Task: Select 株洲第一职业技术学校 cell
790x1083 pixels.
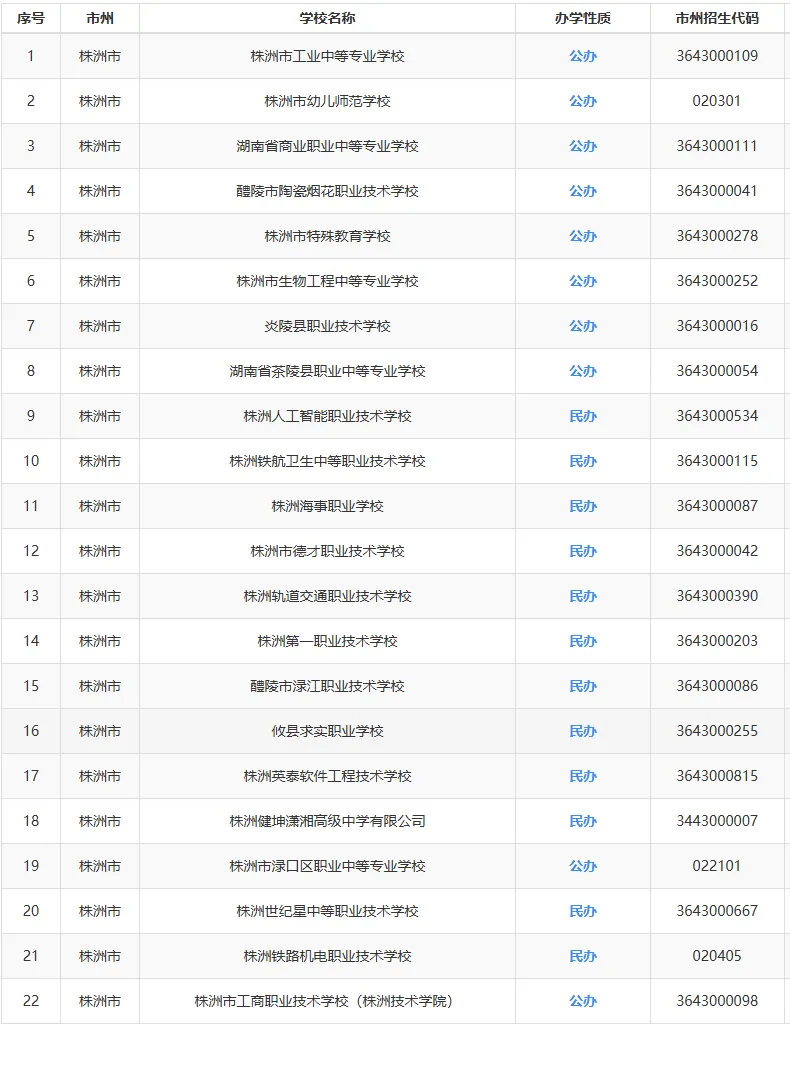Action: pos(327,641)
